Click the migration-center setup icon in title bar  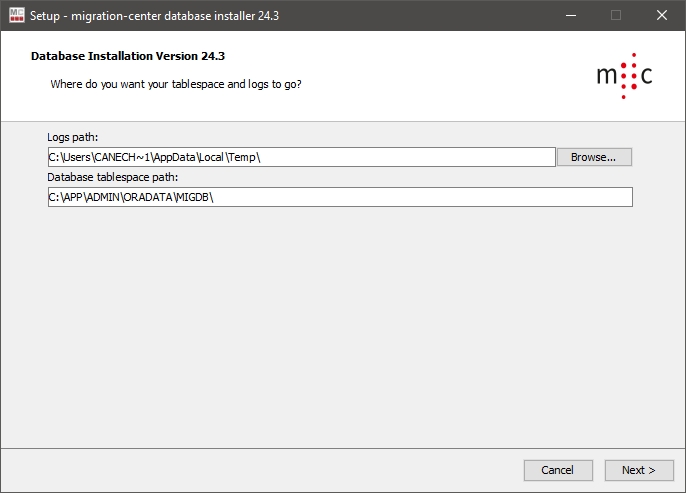(16, 15)
